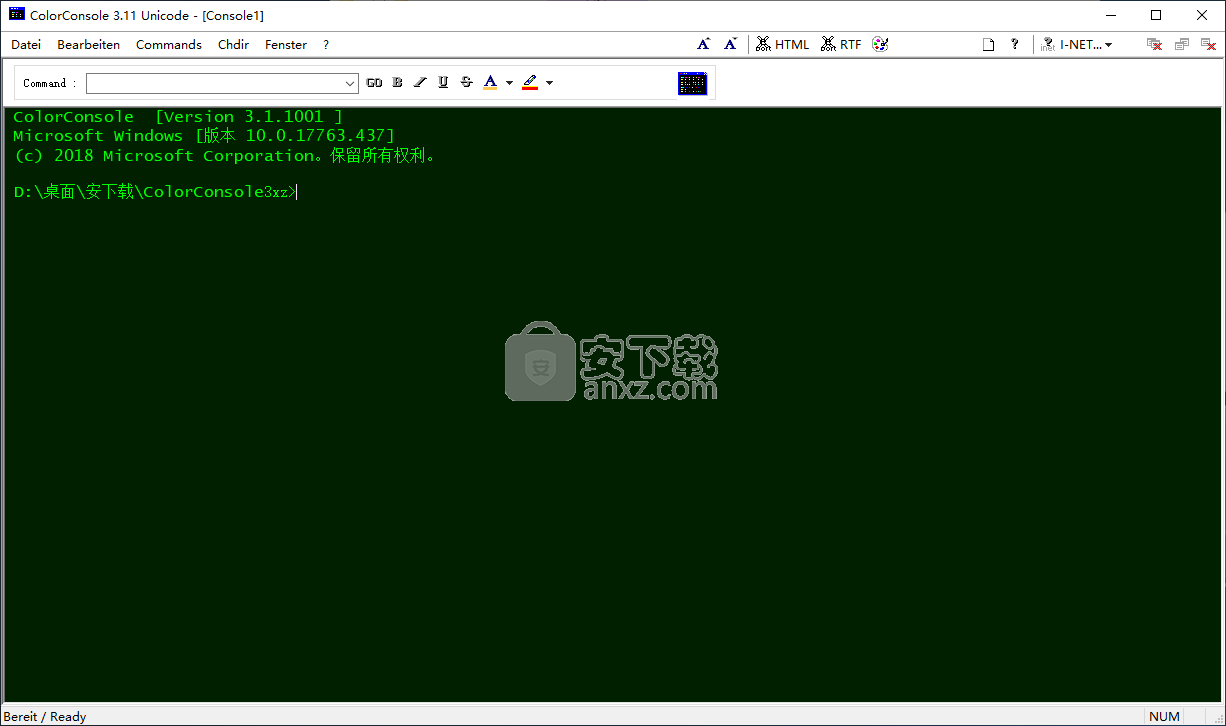Click the cascade windows icon

(x=1181, y=44)
